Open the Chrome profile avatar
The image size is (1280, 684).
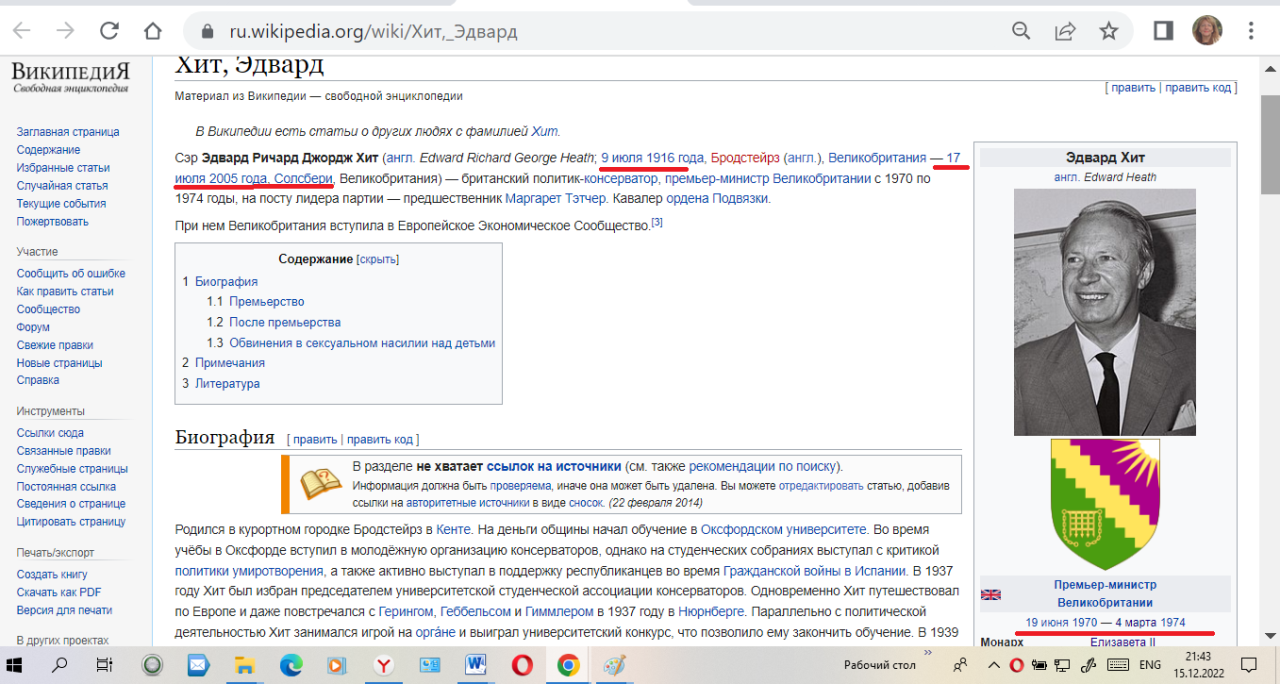1207,31
